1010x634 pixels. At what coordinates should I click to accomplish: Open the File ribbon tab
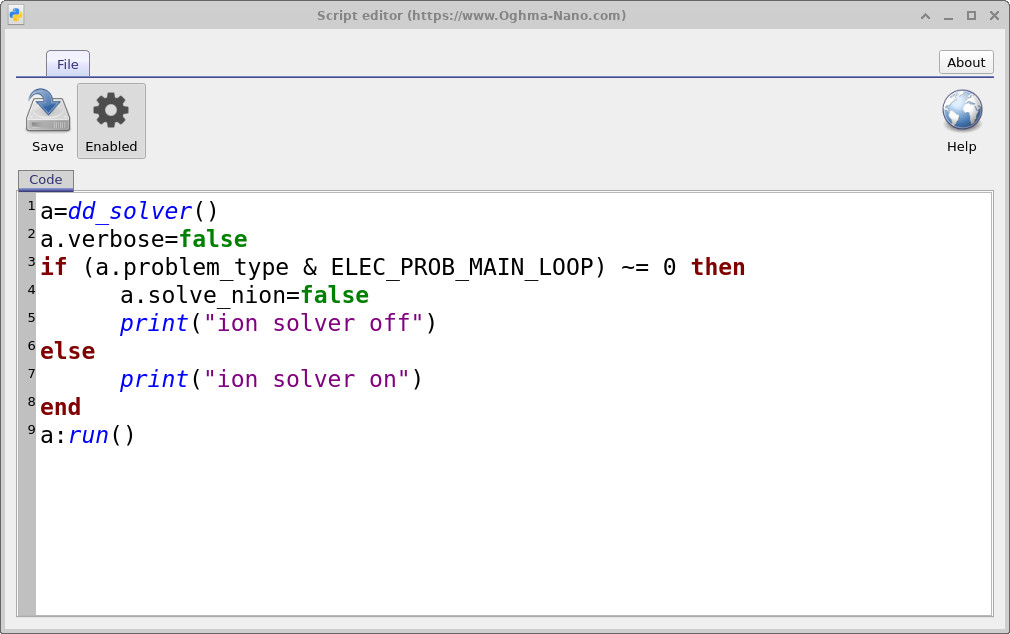tap(67, 64)
